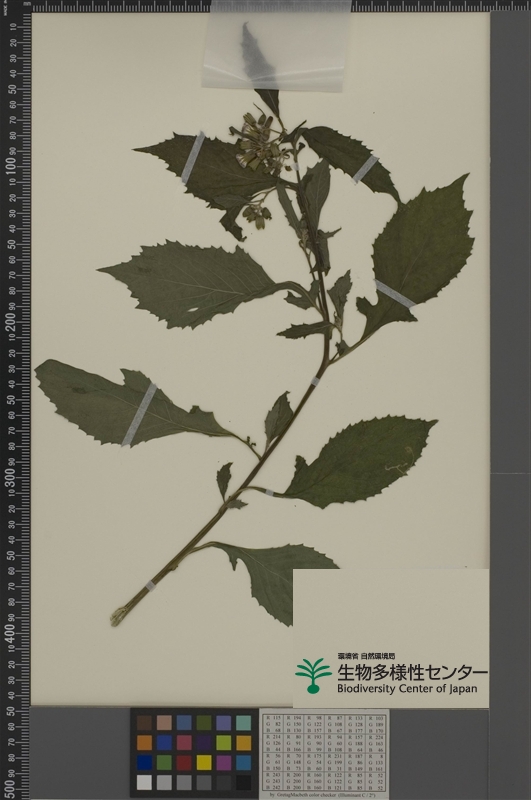Click the 300 mark on the ruler
Image resolution: width=531 pixels, height=800 pixels.
point(12,476)
